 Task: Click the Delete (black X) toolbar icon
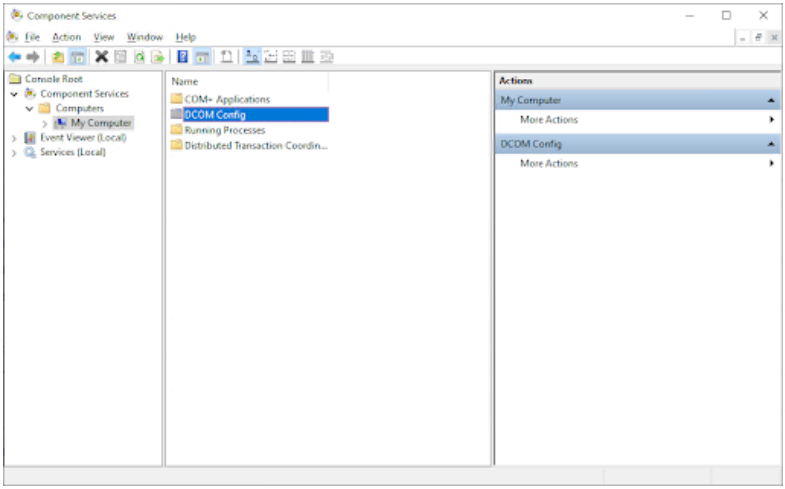[101, 57]
